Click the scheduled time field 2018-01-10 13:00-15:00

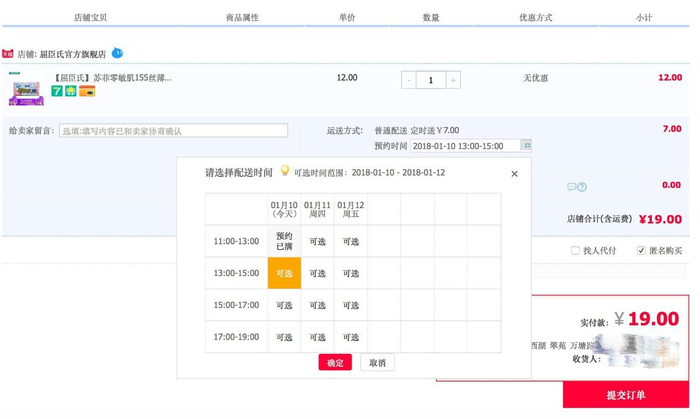pyautogui.click(x=466, y=146)
